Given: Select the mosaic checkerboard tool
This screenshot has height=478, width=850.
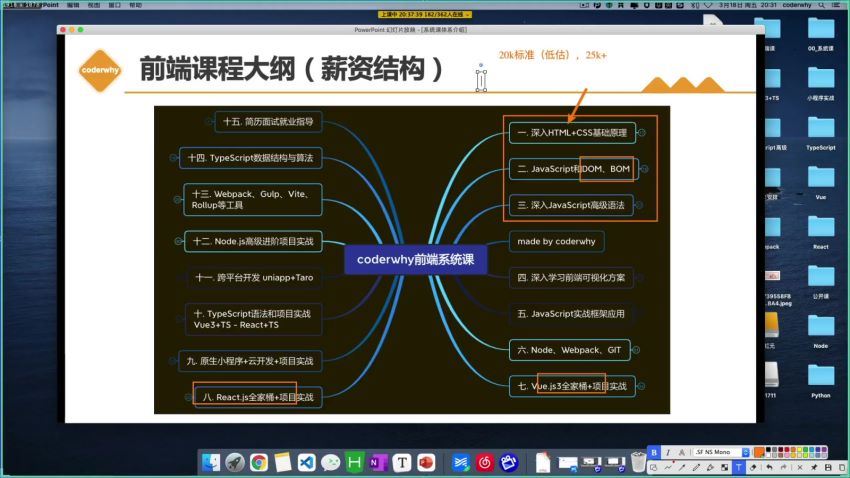Looking at the screenshot, I should 725,467.
